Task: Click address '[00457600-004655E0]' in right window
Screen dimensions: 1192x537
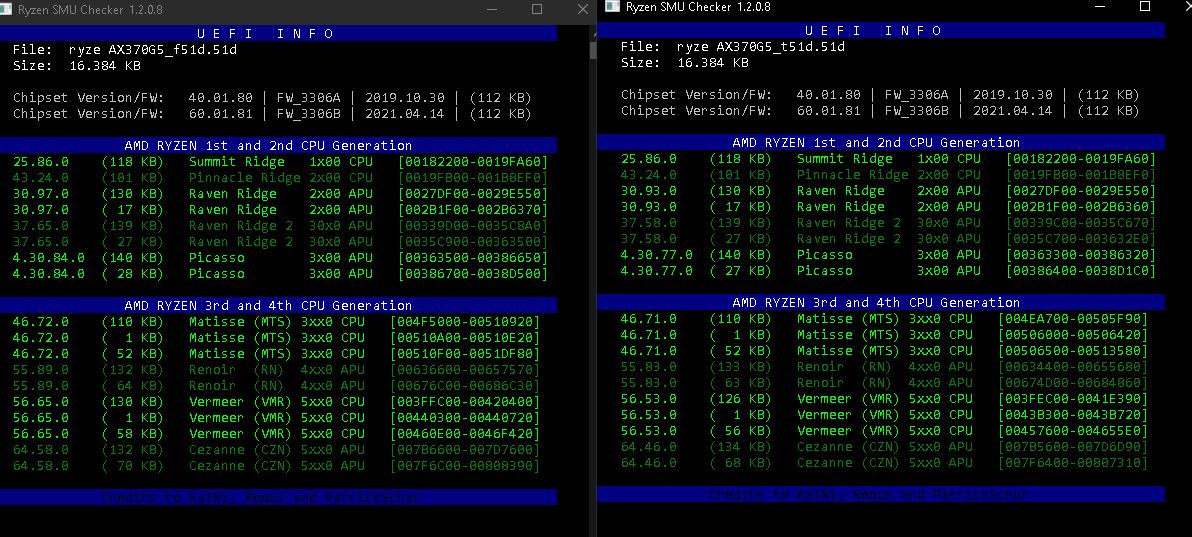Action: point(1073,430)
